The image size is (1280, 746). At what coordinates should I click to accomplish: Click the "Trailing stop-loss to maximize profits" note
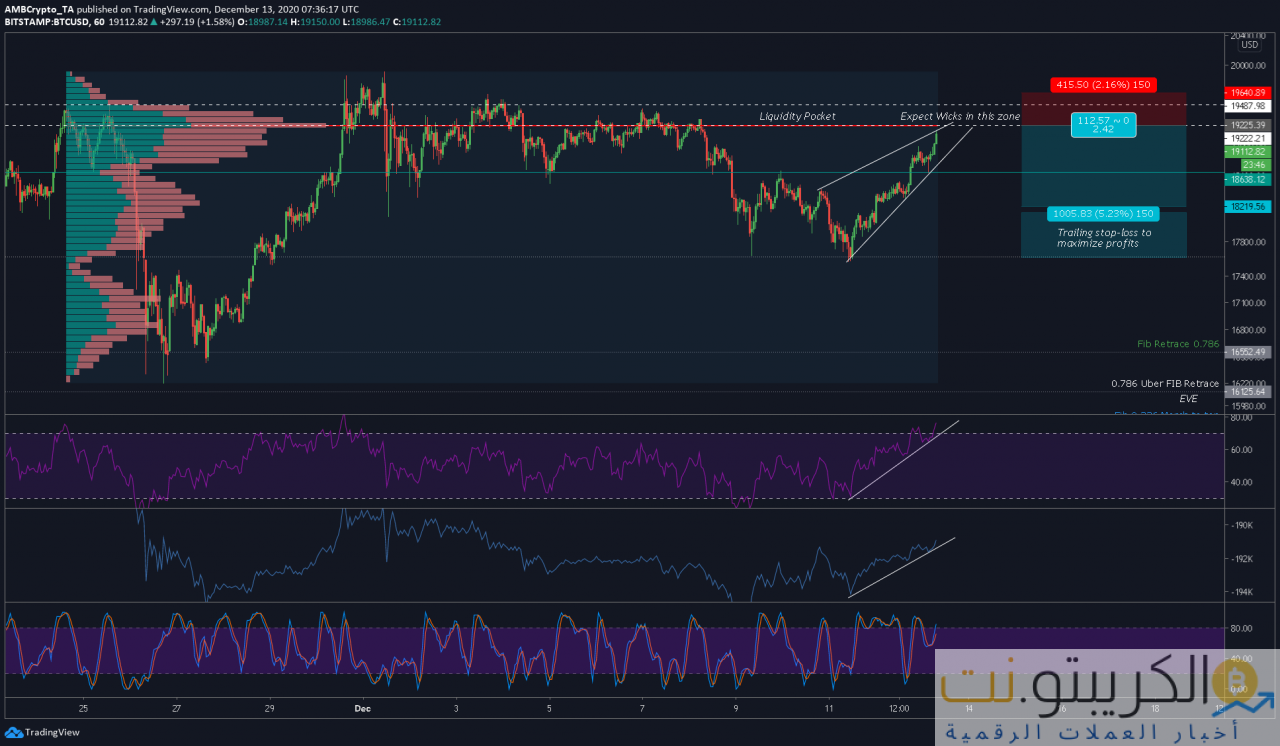pyautogui.click(x=1103, y=238)
